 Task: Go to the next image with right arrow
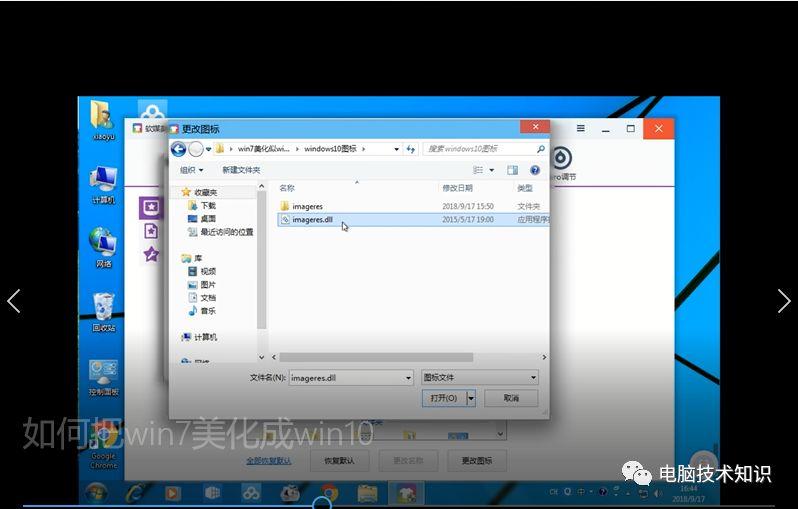(784, 301)
